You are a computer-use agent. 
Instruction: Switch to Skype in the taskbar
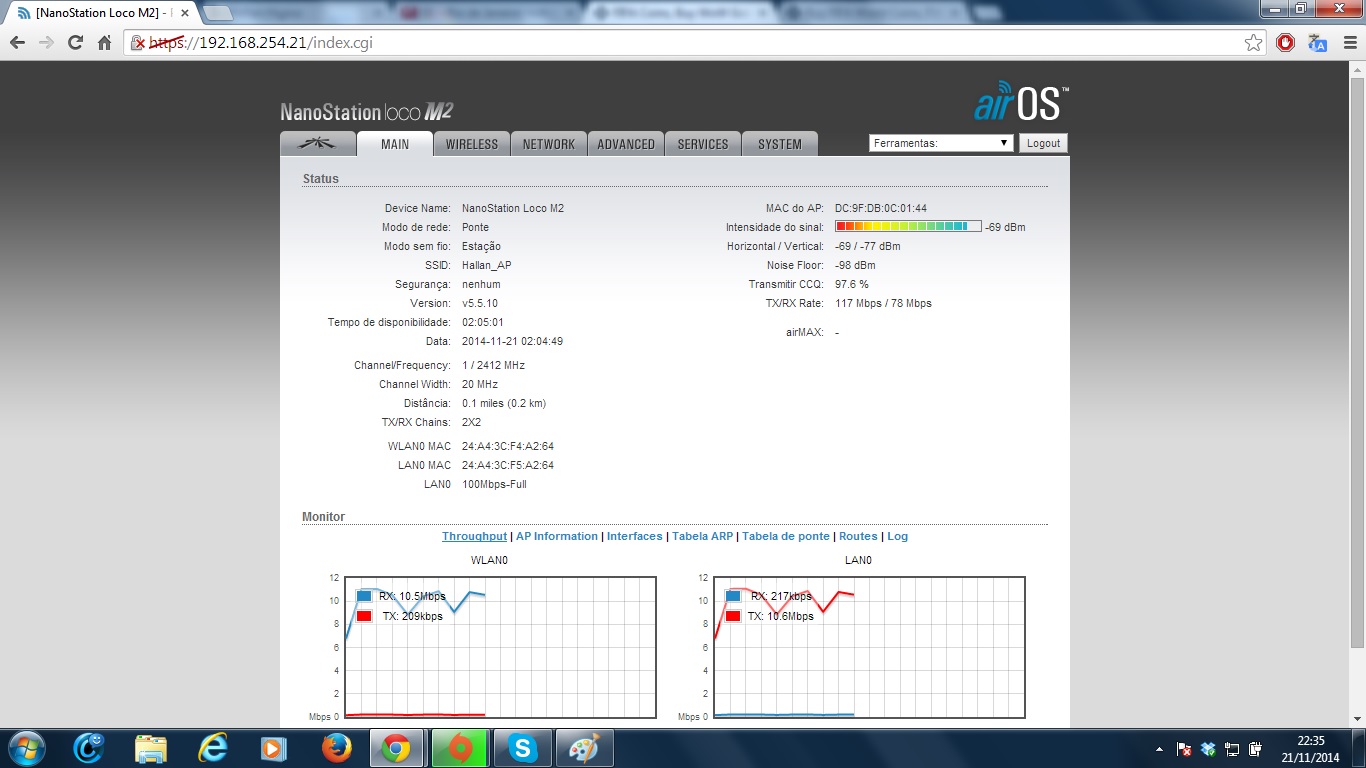(522, 748)
